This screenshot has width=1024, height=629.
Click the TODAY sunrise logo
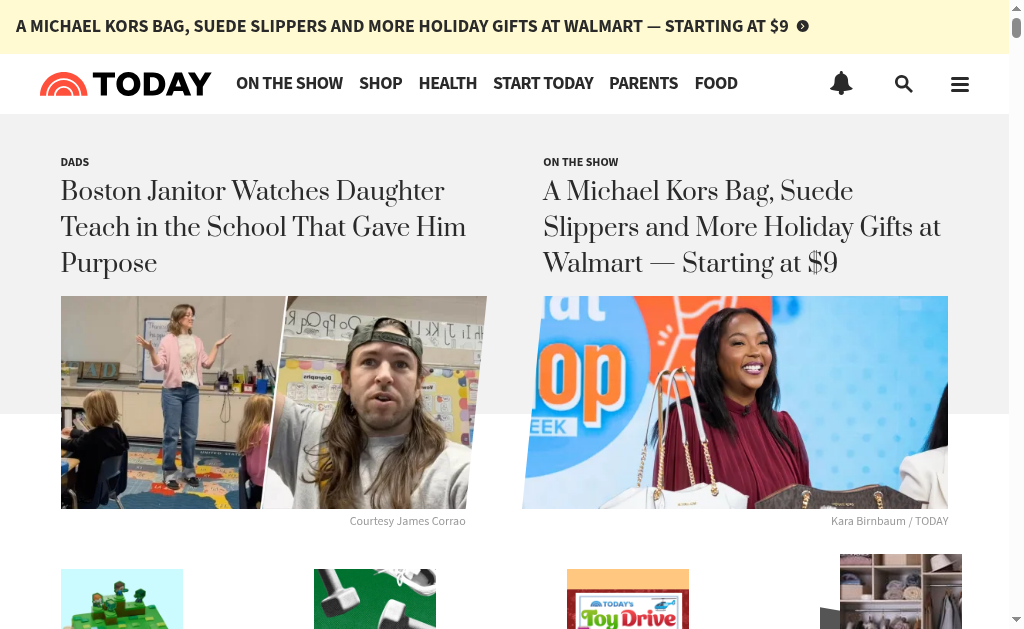(125, 84)
